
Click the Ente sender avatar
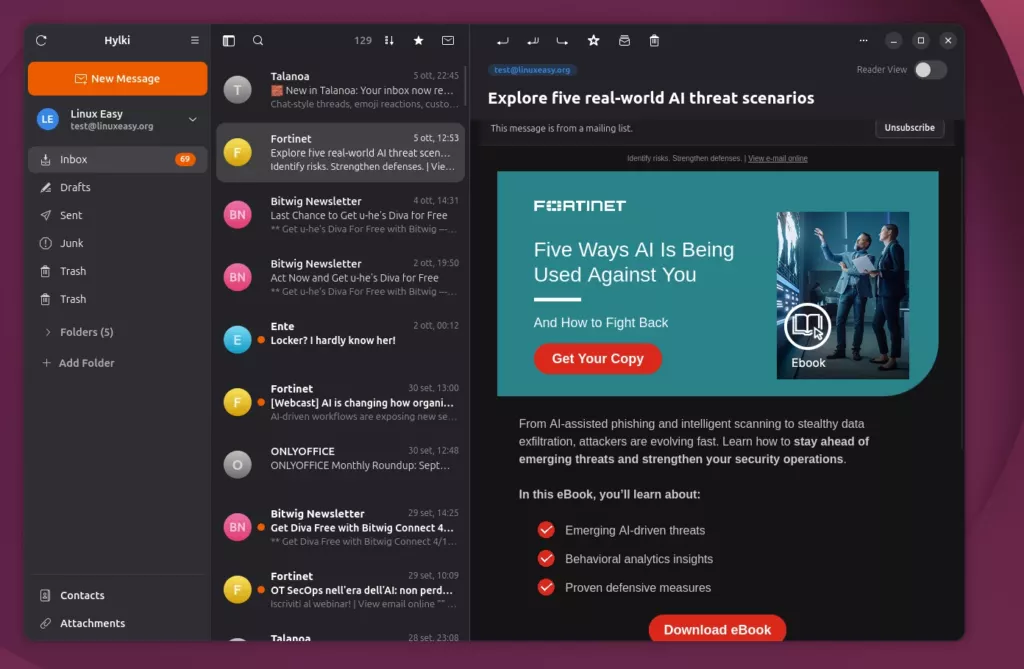(238, 340)
